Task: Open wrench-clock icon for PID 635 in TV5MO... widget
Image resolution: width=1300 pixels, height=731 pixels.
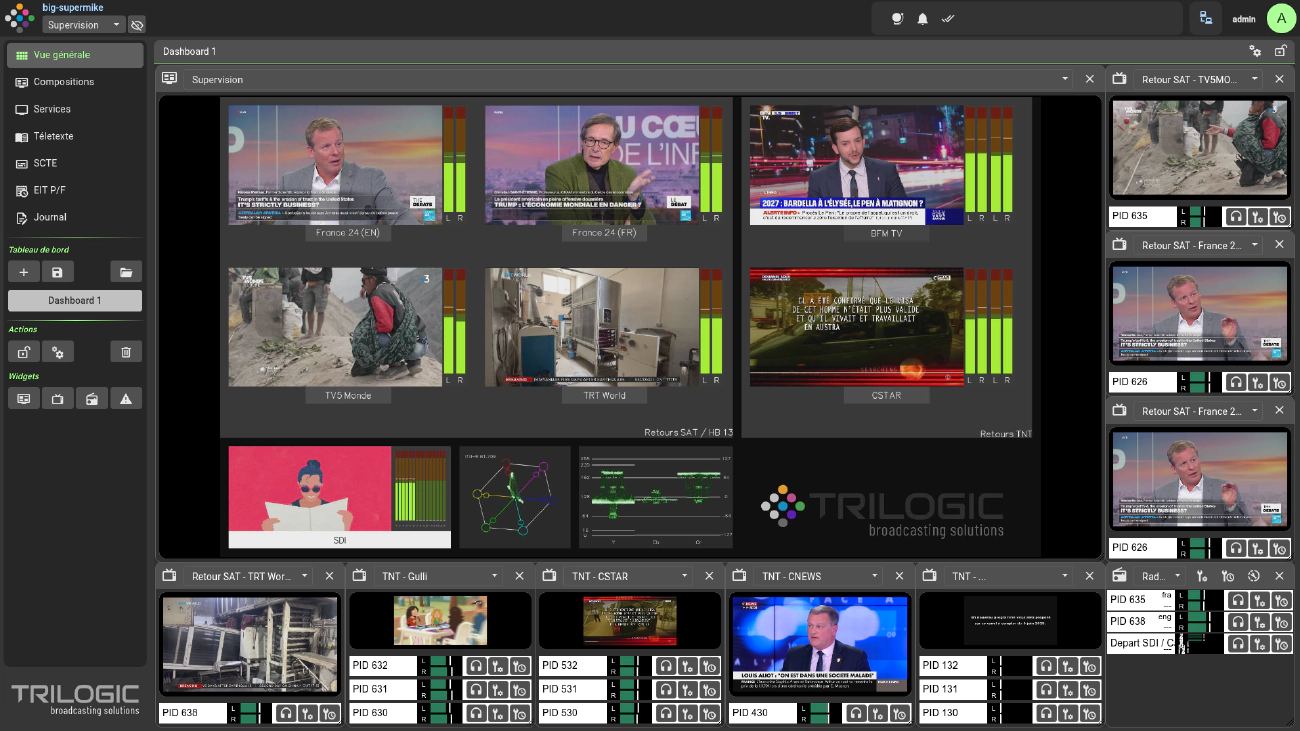Action: (1279, 216)
